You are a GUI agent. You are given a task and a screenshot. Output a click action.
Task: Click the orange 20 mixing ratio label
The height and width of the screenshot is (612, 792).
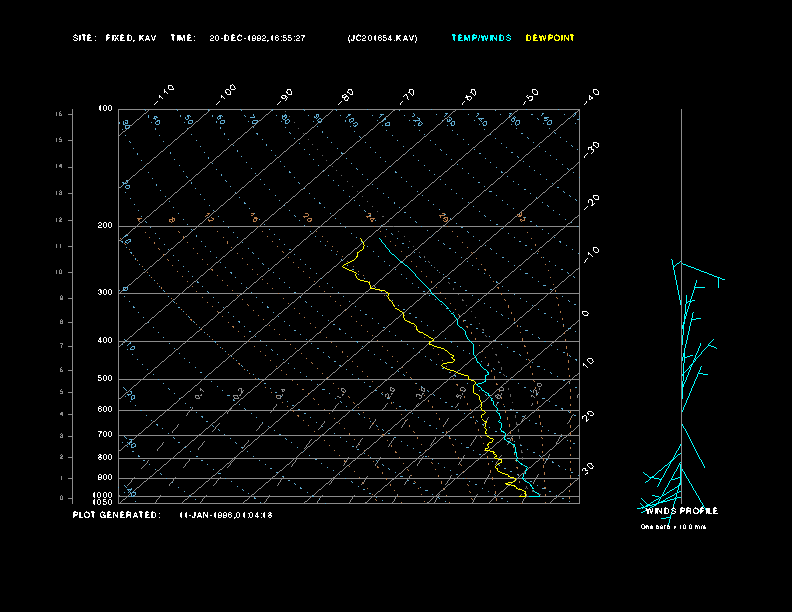(308, 218)
